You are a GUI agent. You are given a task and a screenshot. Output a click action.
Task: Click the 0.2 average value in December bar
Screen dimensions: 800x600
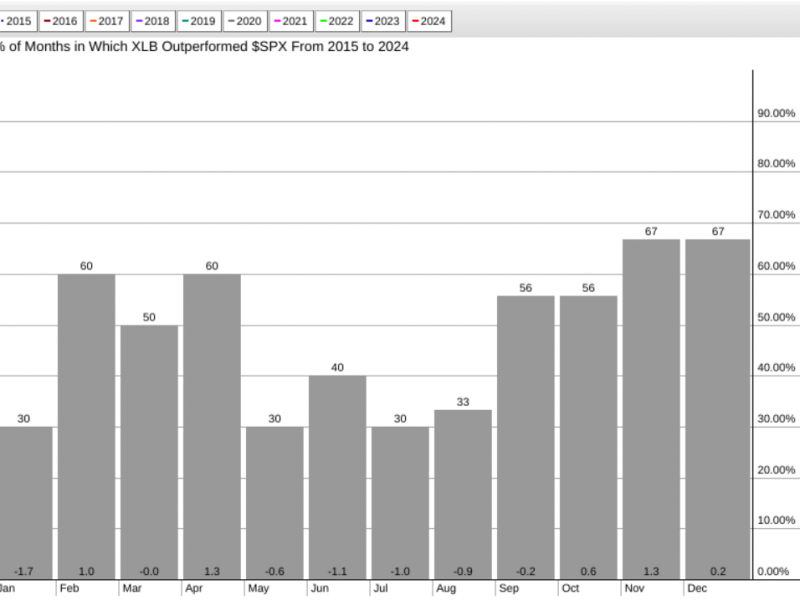(717, 571)
